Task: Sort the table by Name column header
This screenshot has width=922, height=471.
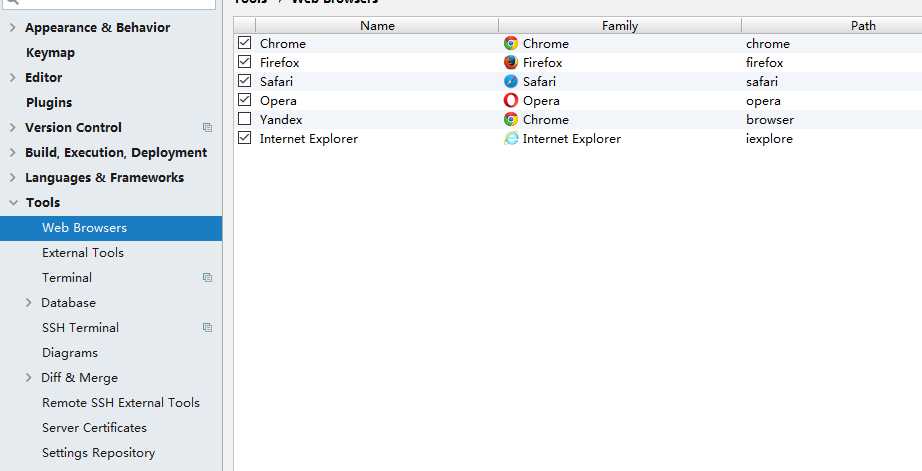Action: pyautogui.click(x=377, y=25)
